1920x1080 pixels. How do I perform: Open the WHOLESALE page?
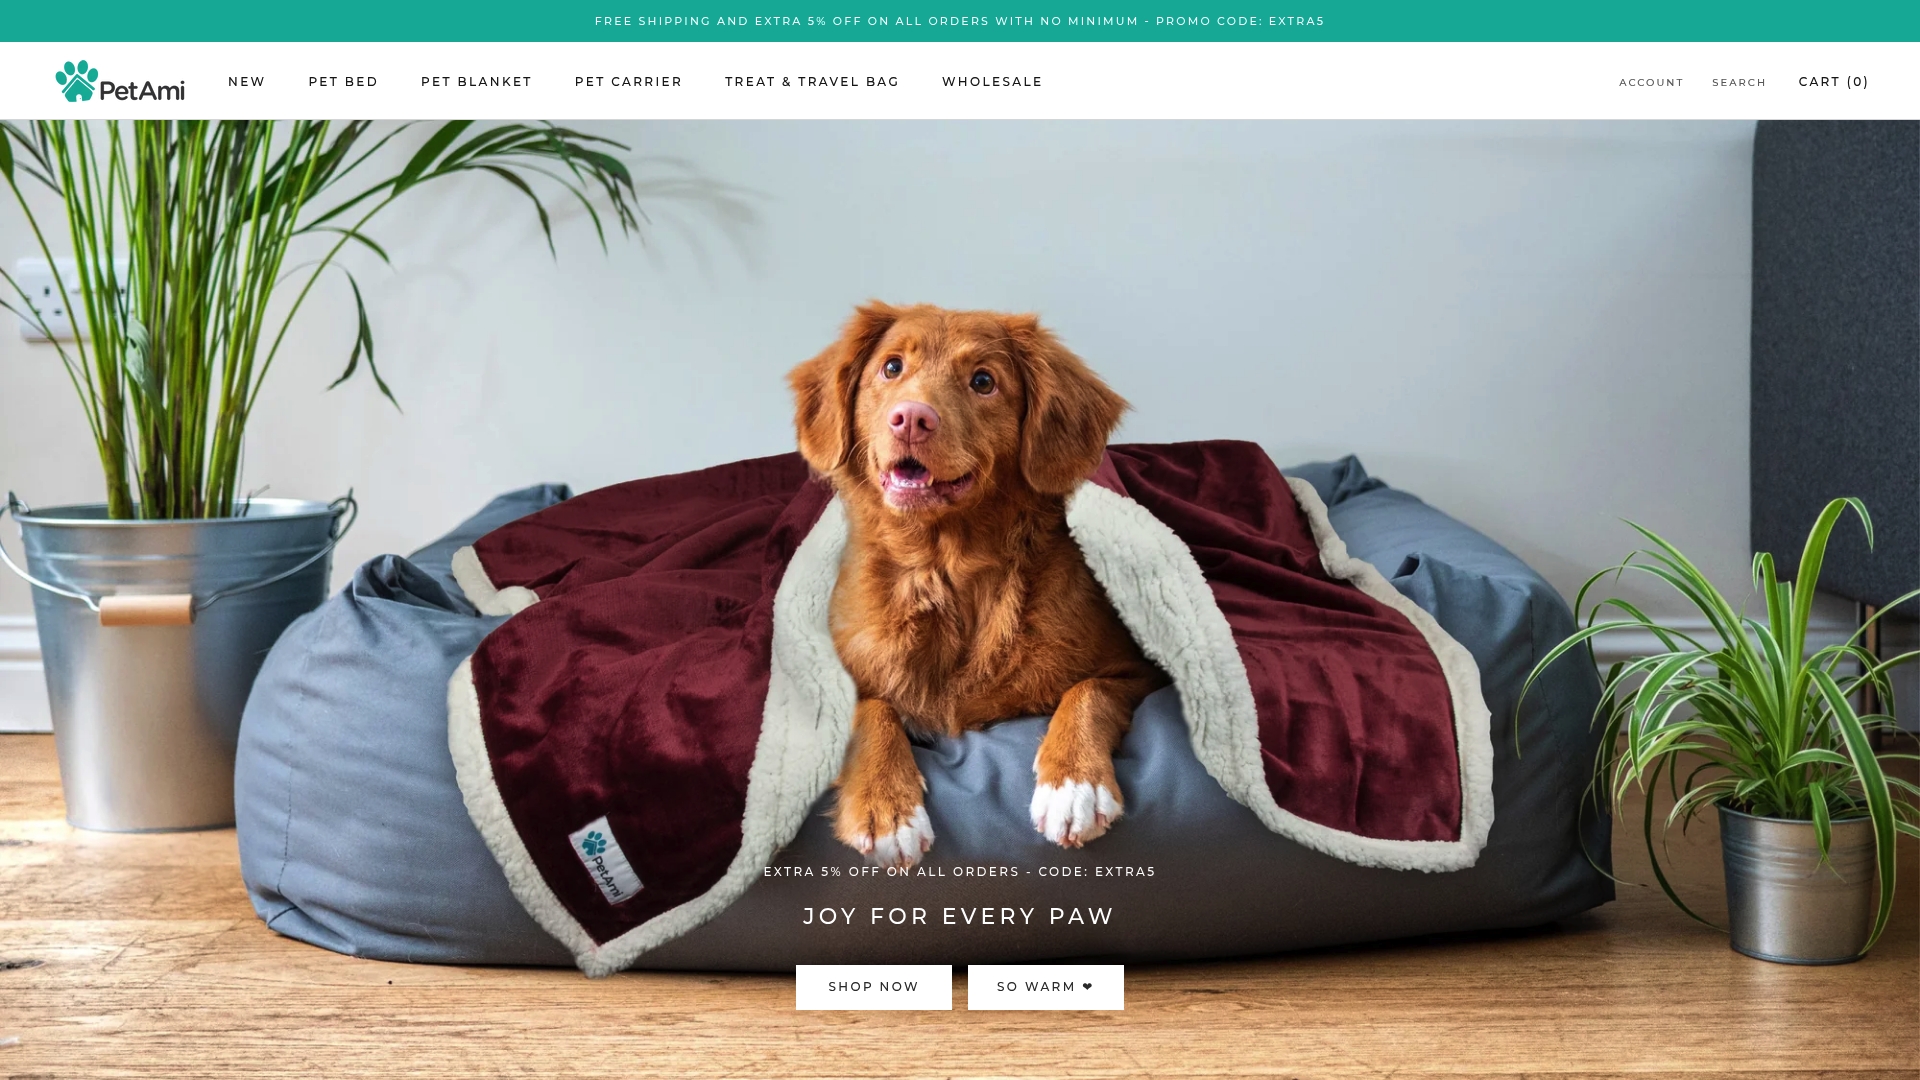992,82
